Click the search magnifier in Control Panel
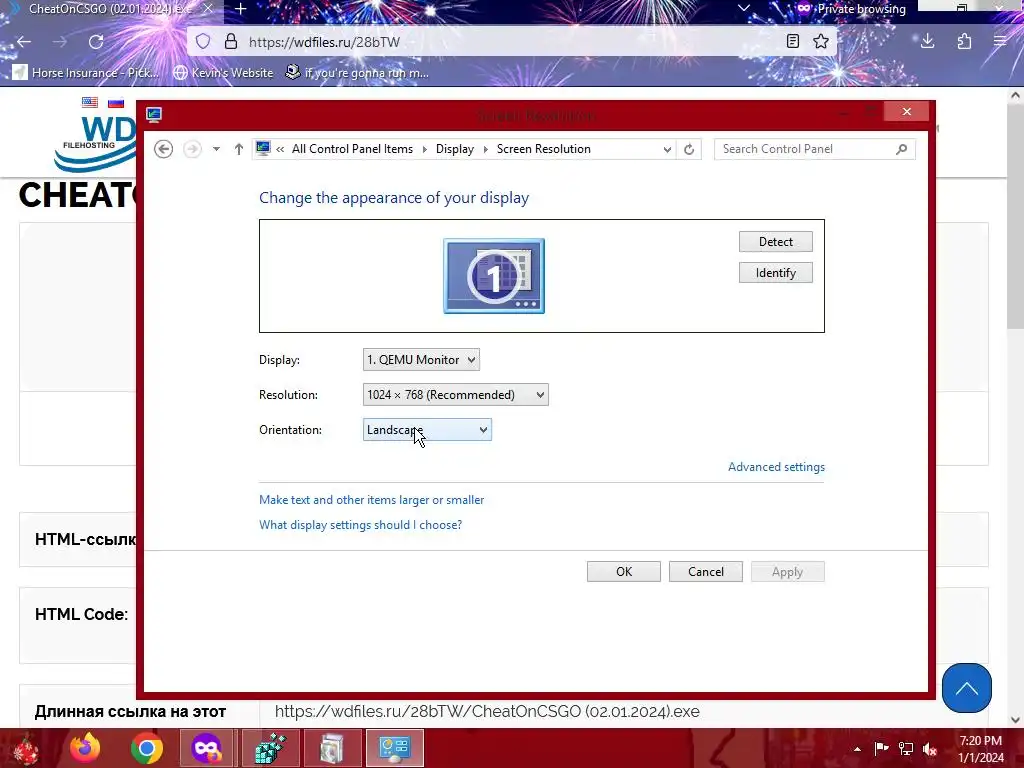This screenshot has width=1024, height=768. (902, 149)
